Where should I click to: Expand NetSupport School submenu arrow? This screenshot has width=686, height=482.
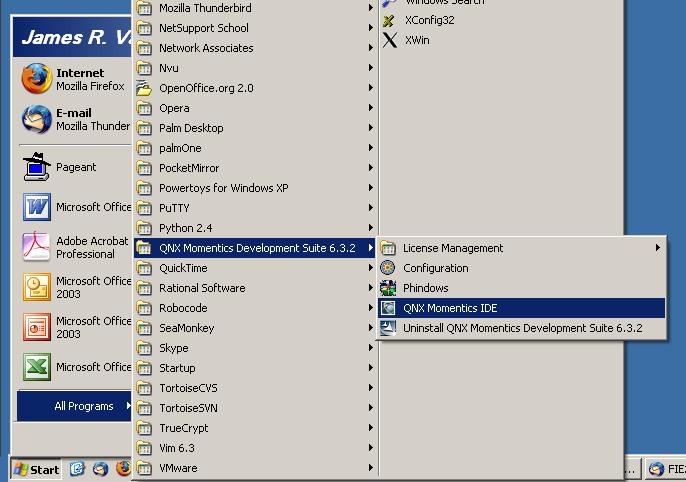371,28
